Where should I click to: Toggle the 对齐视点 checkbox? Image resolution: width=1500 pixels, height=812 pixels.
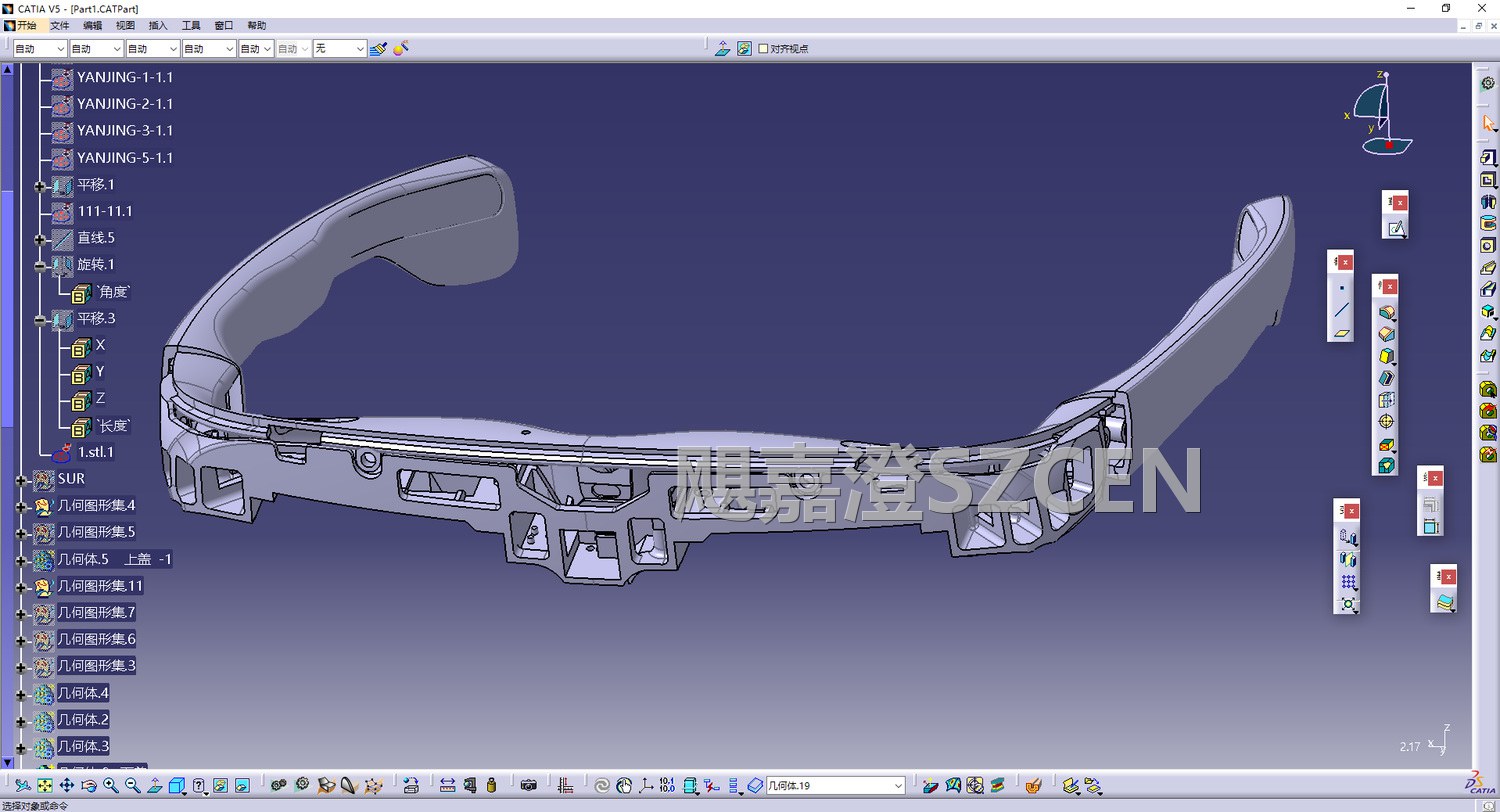coord(764,48)
